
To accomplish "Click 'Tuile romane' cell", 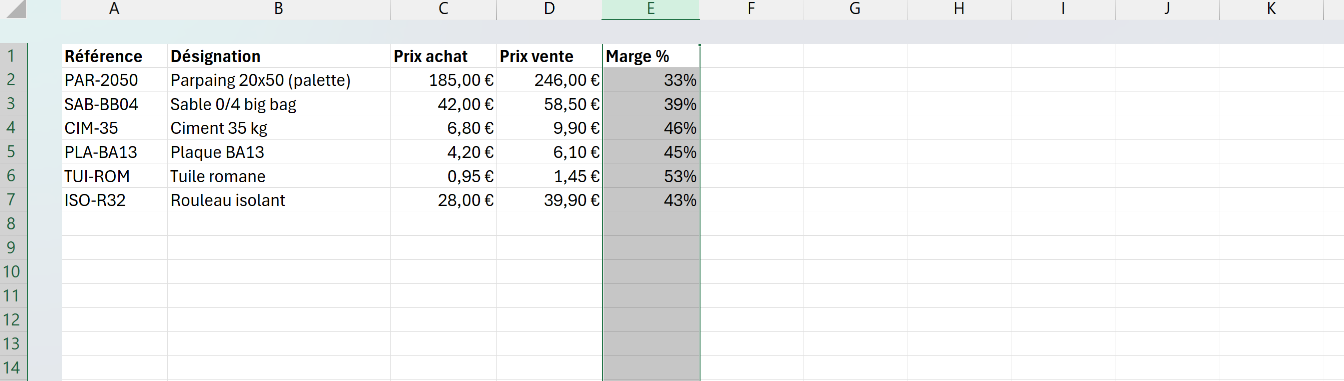I will click(279, 176).
